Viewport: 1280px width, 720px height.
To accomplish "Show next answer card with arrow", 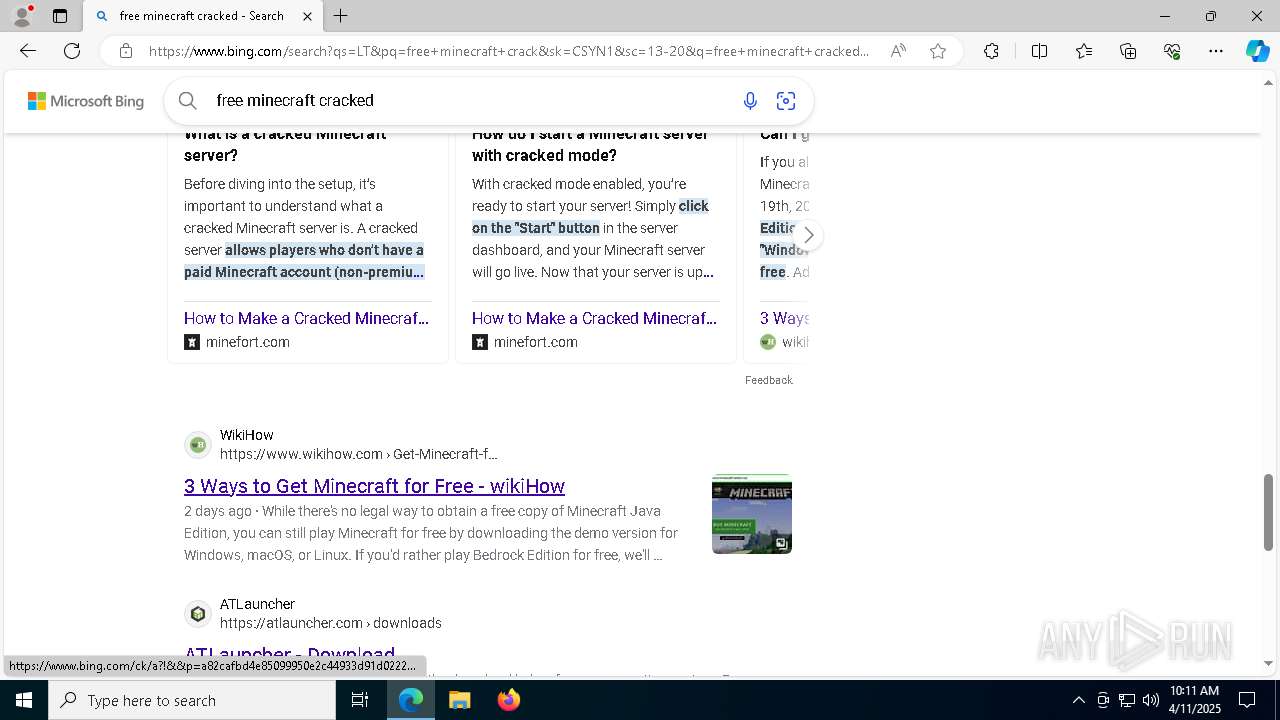I will coord(808,236).
